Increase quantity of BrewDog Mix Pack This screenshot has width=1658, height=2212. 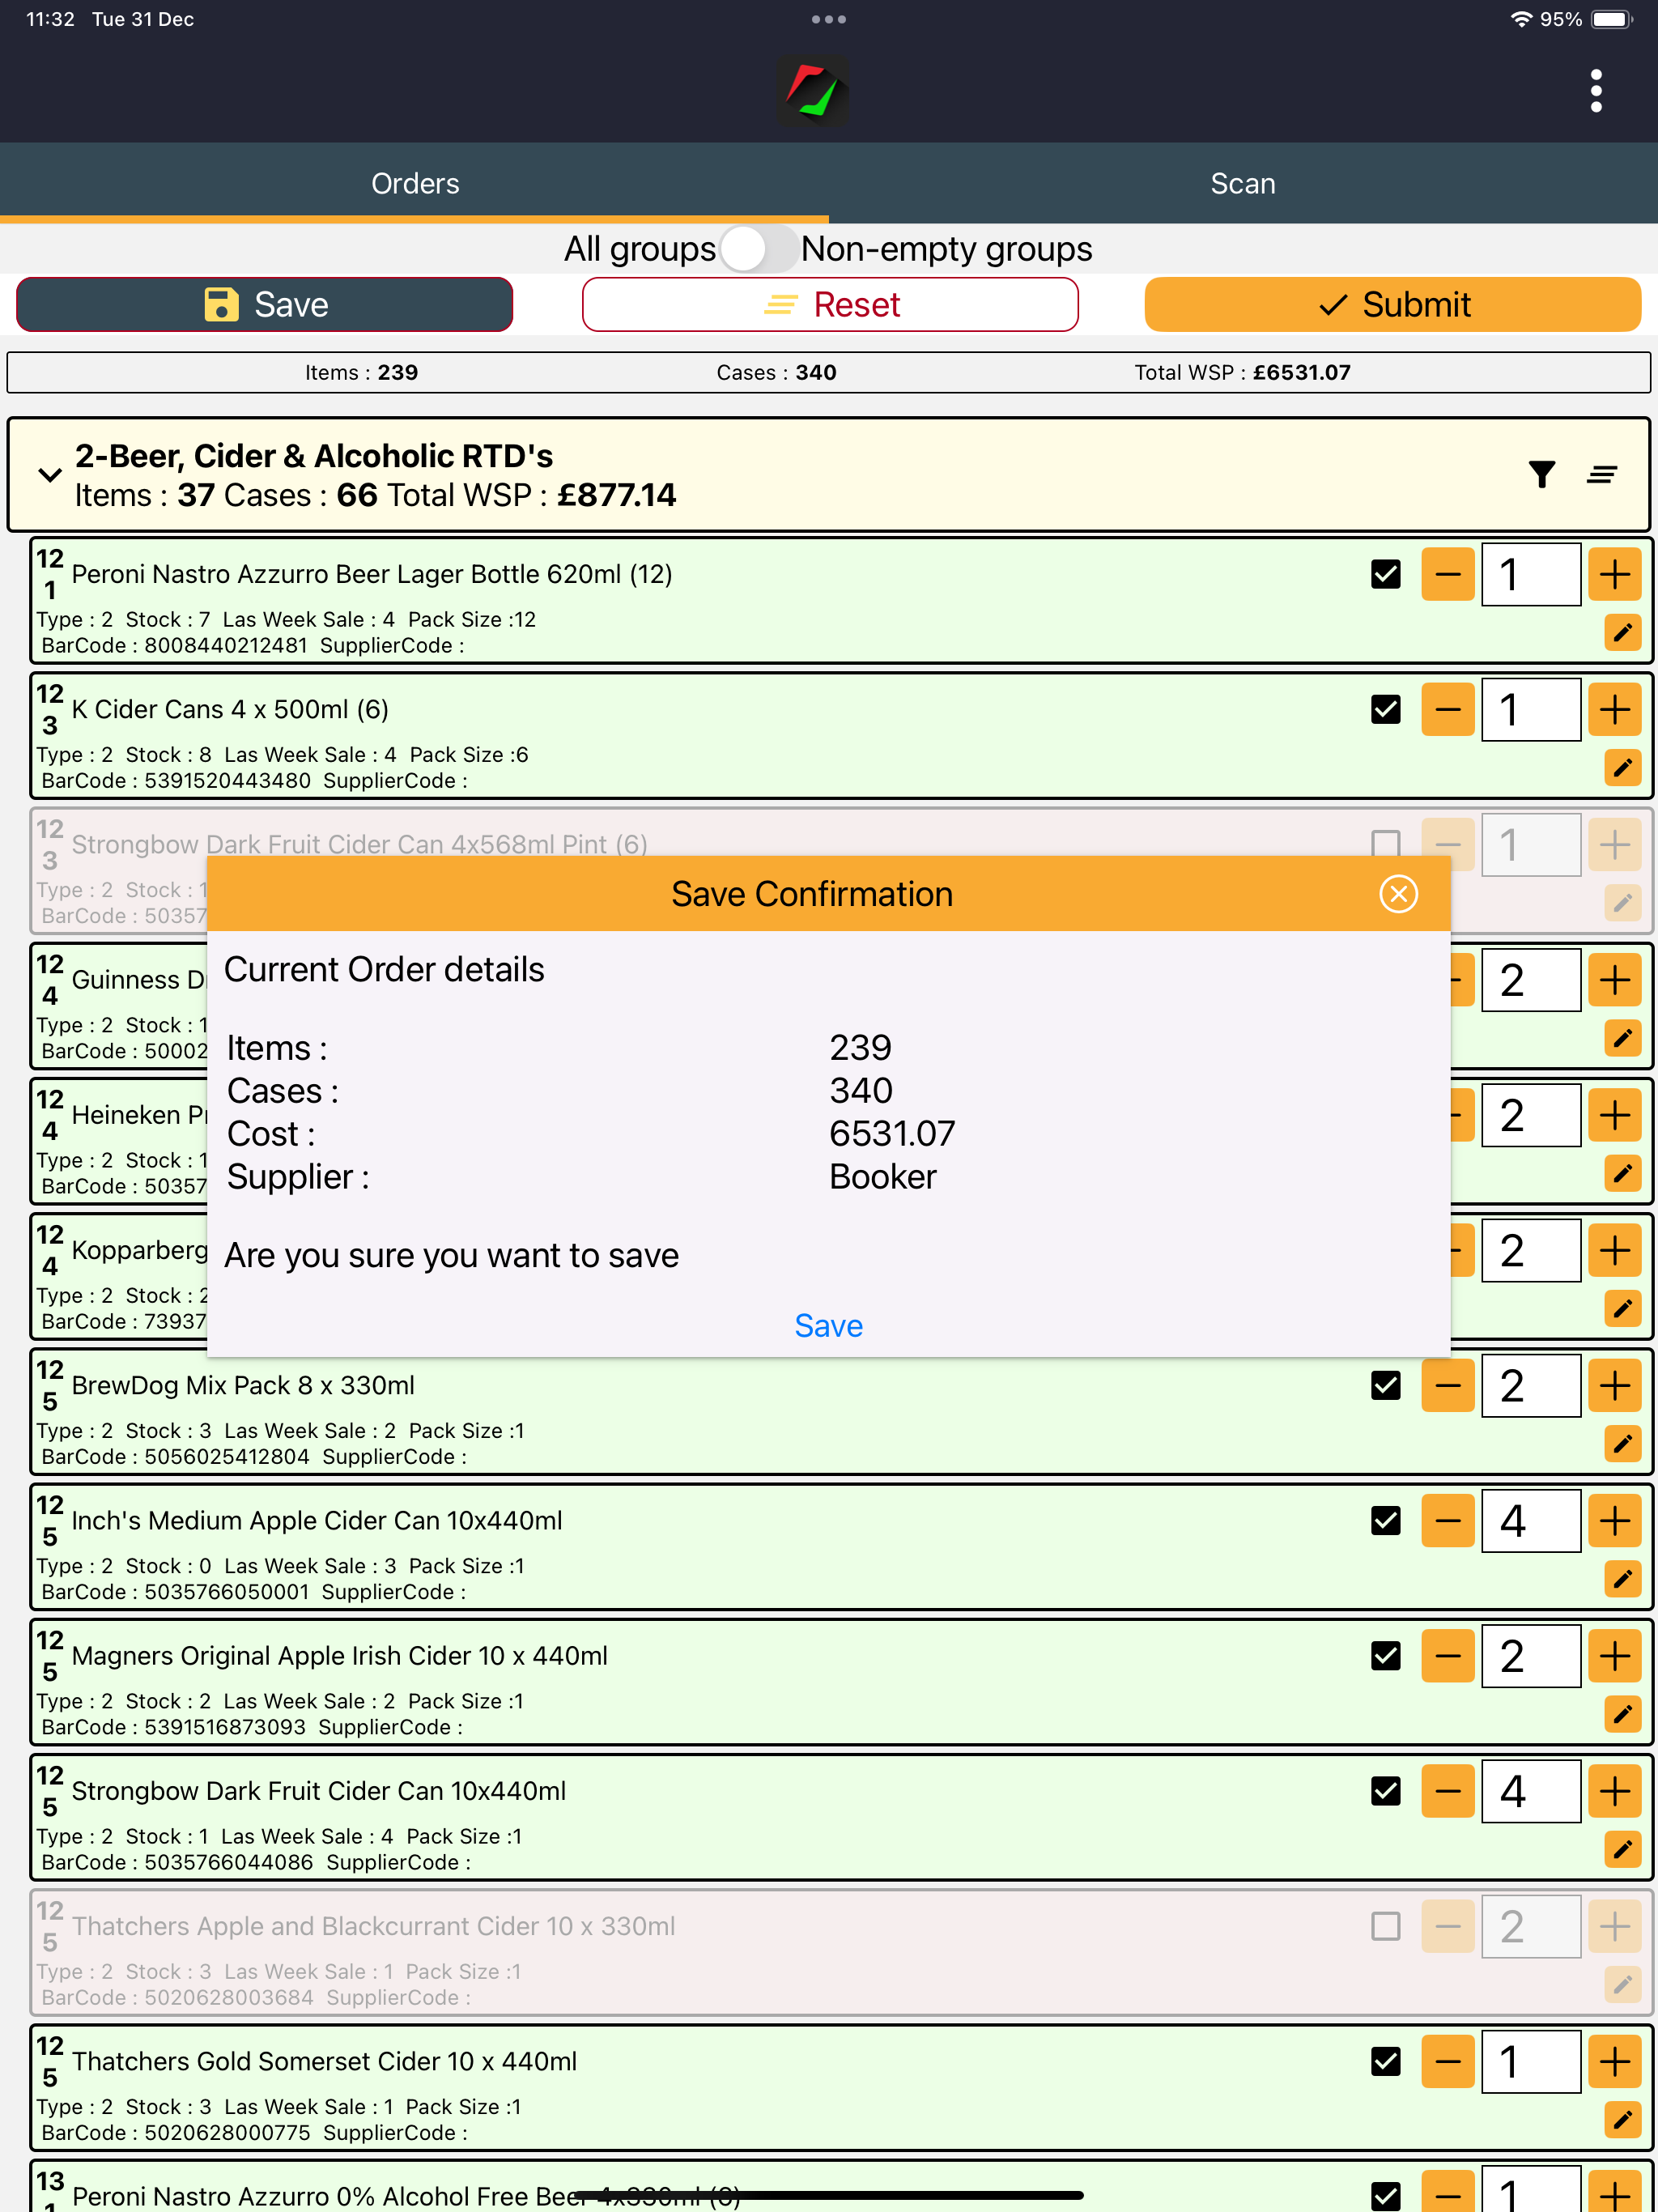tap(1615, 1385)
